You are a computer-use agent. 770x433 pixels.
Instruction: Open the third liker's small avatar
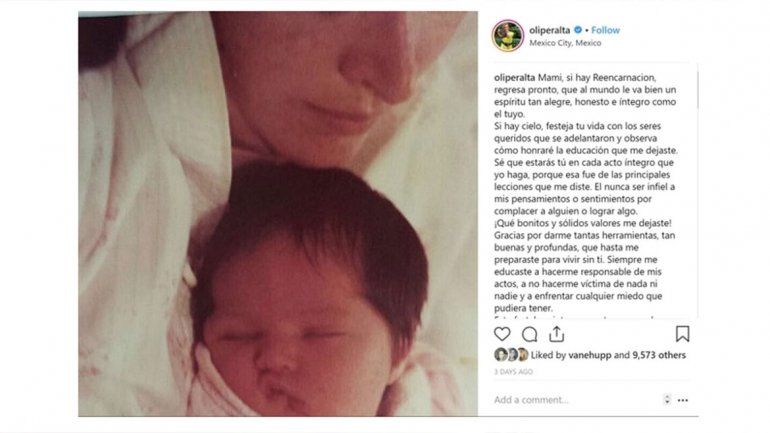pyautogui.click(x=522, y=354)
